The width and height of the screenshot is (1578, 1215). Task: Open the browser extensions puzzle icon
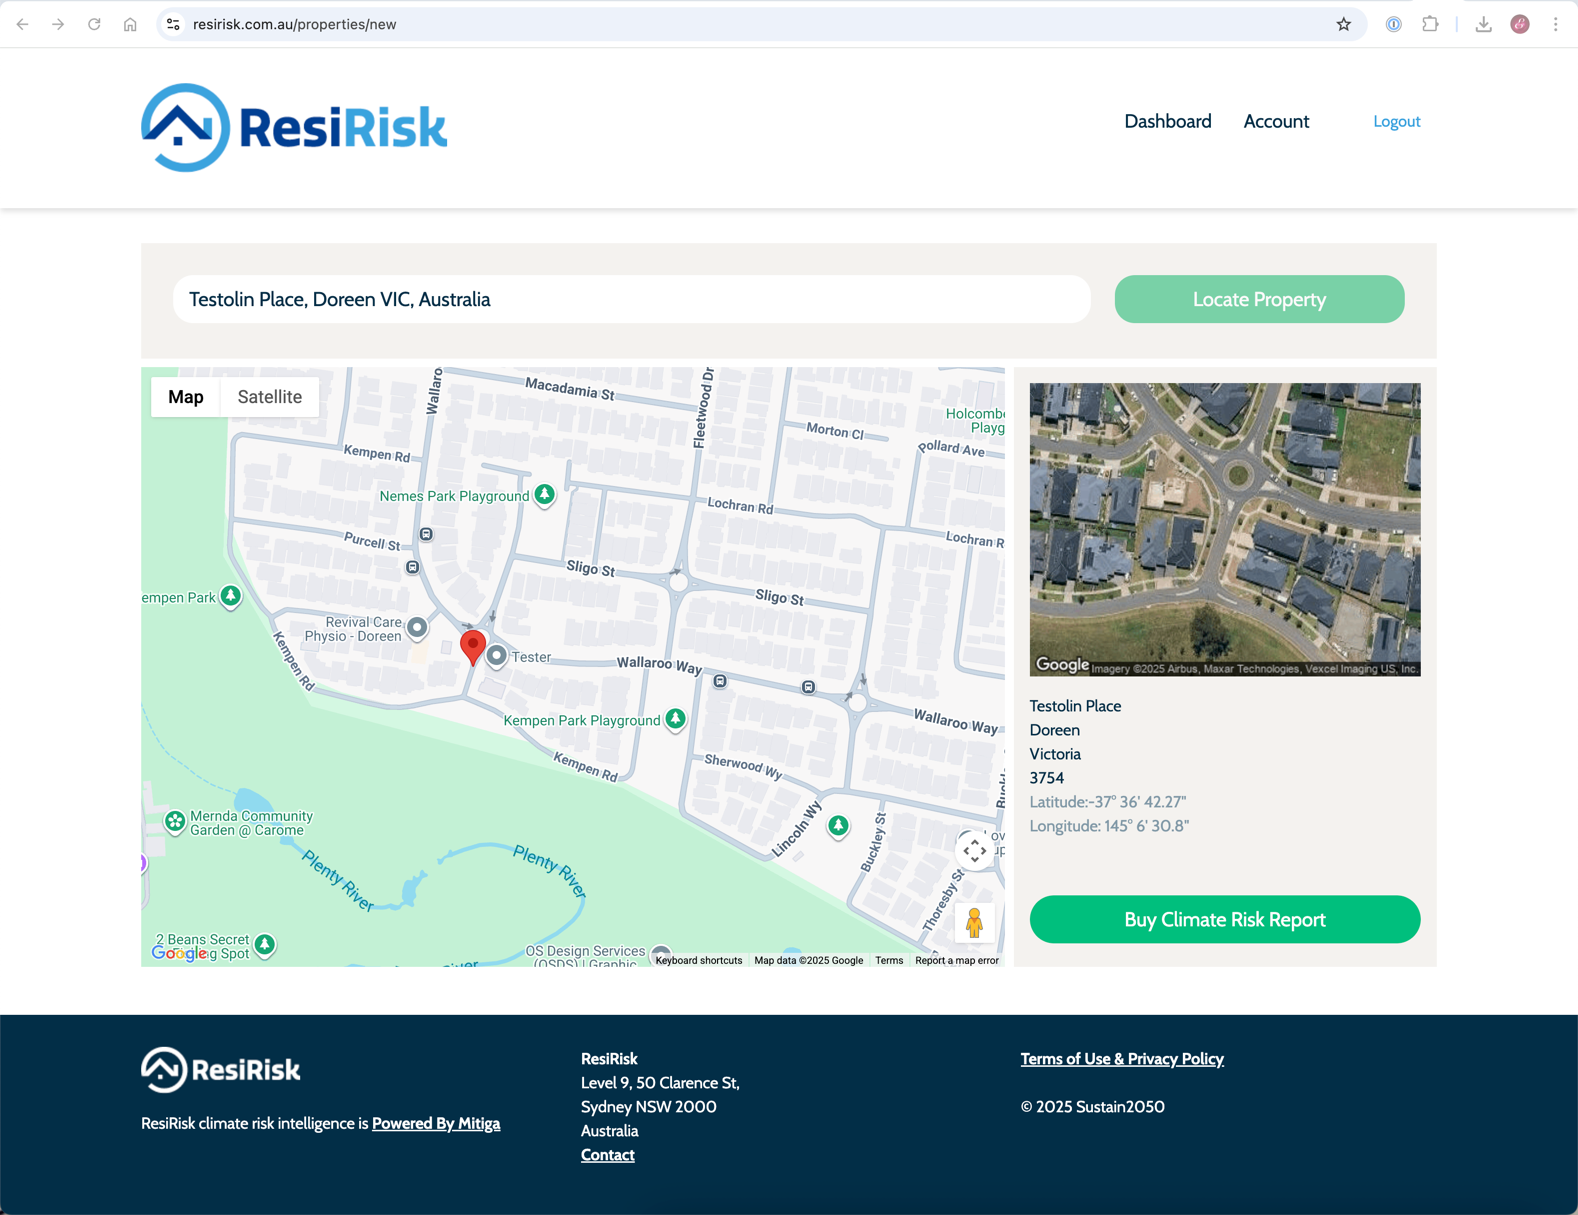(x=1430, y=24)
